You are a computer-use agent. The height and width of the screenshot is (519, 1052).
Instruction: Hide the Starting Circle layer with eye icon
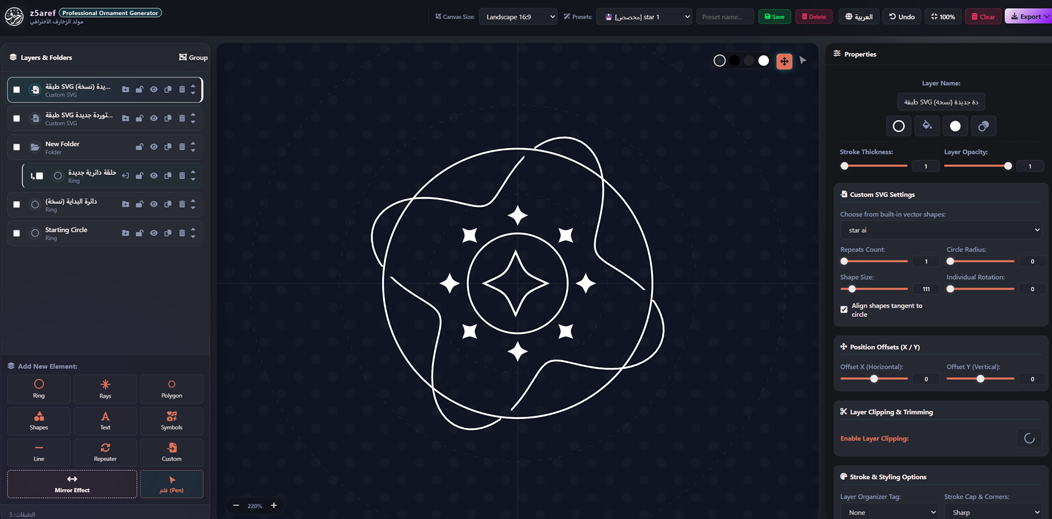(154, 233)
